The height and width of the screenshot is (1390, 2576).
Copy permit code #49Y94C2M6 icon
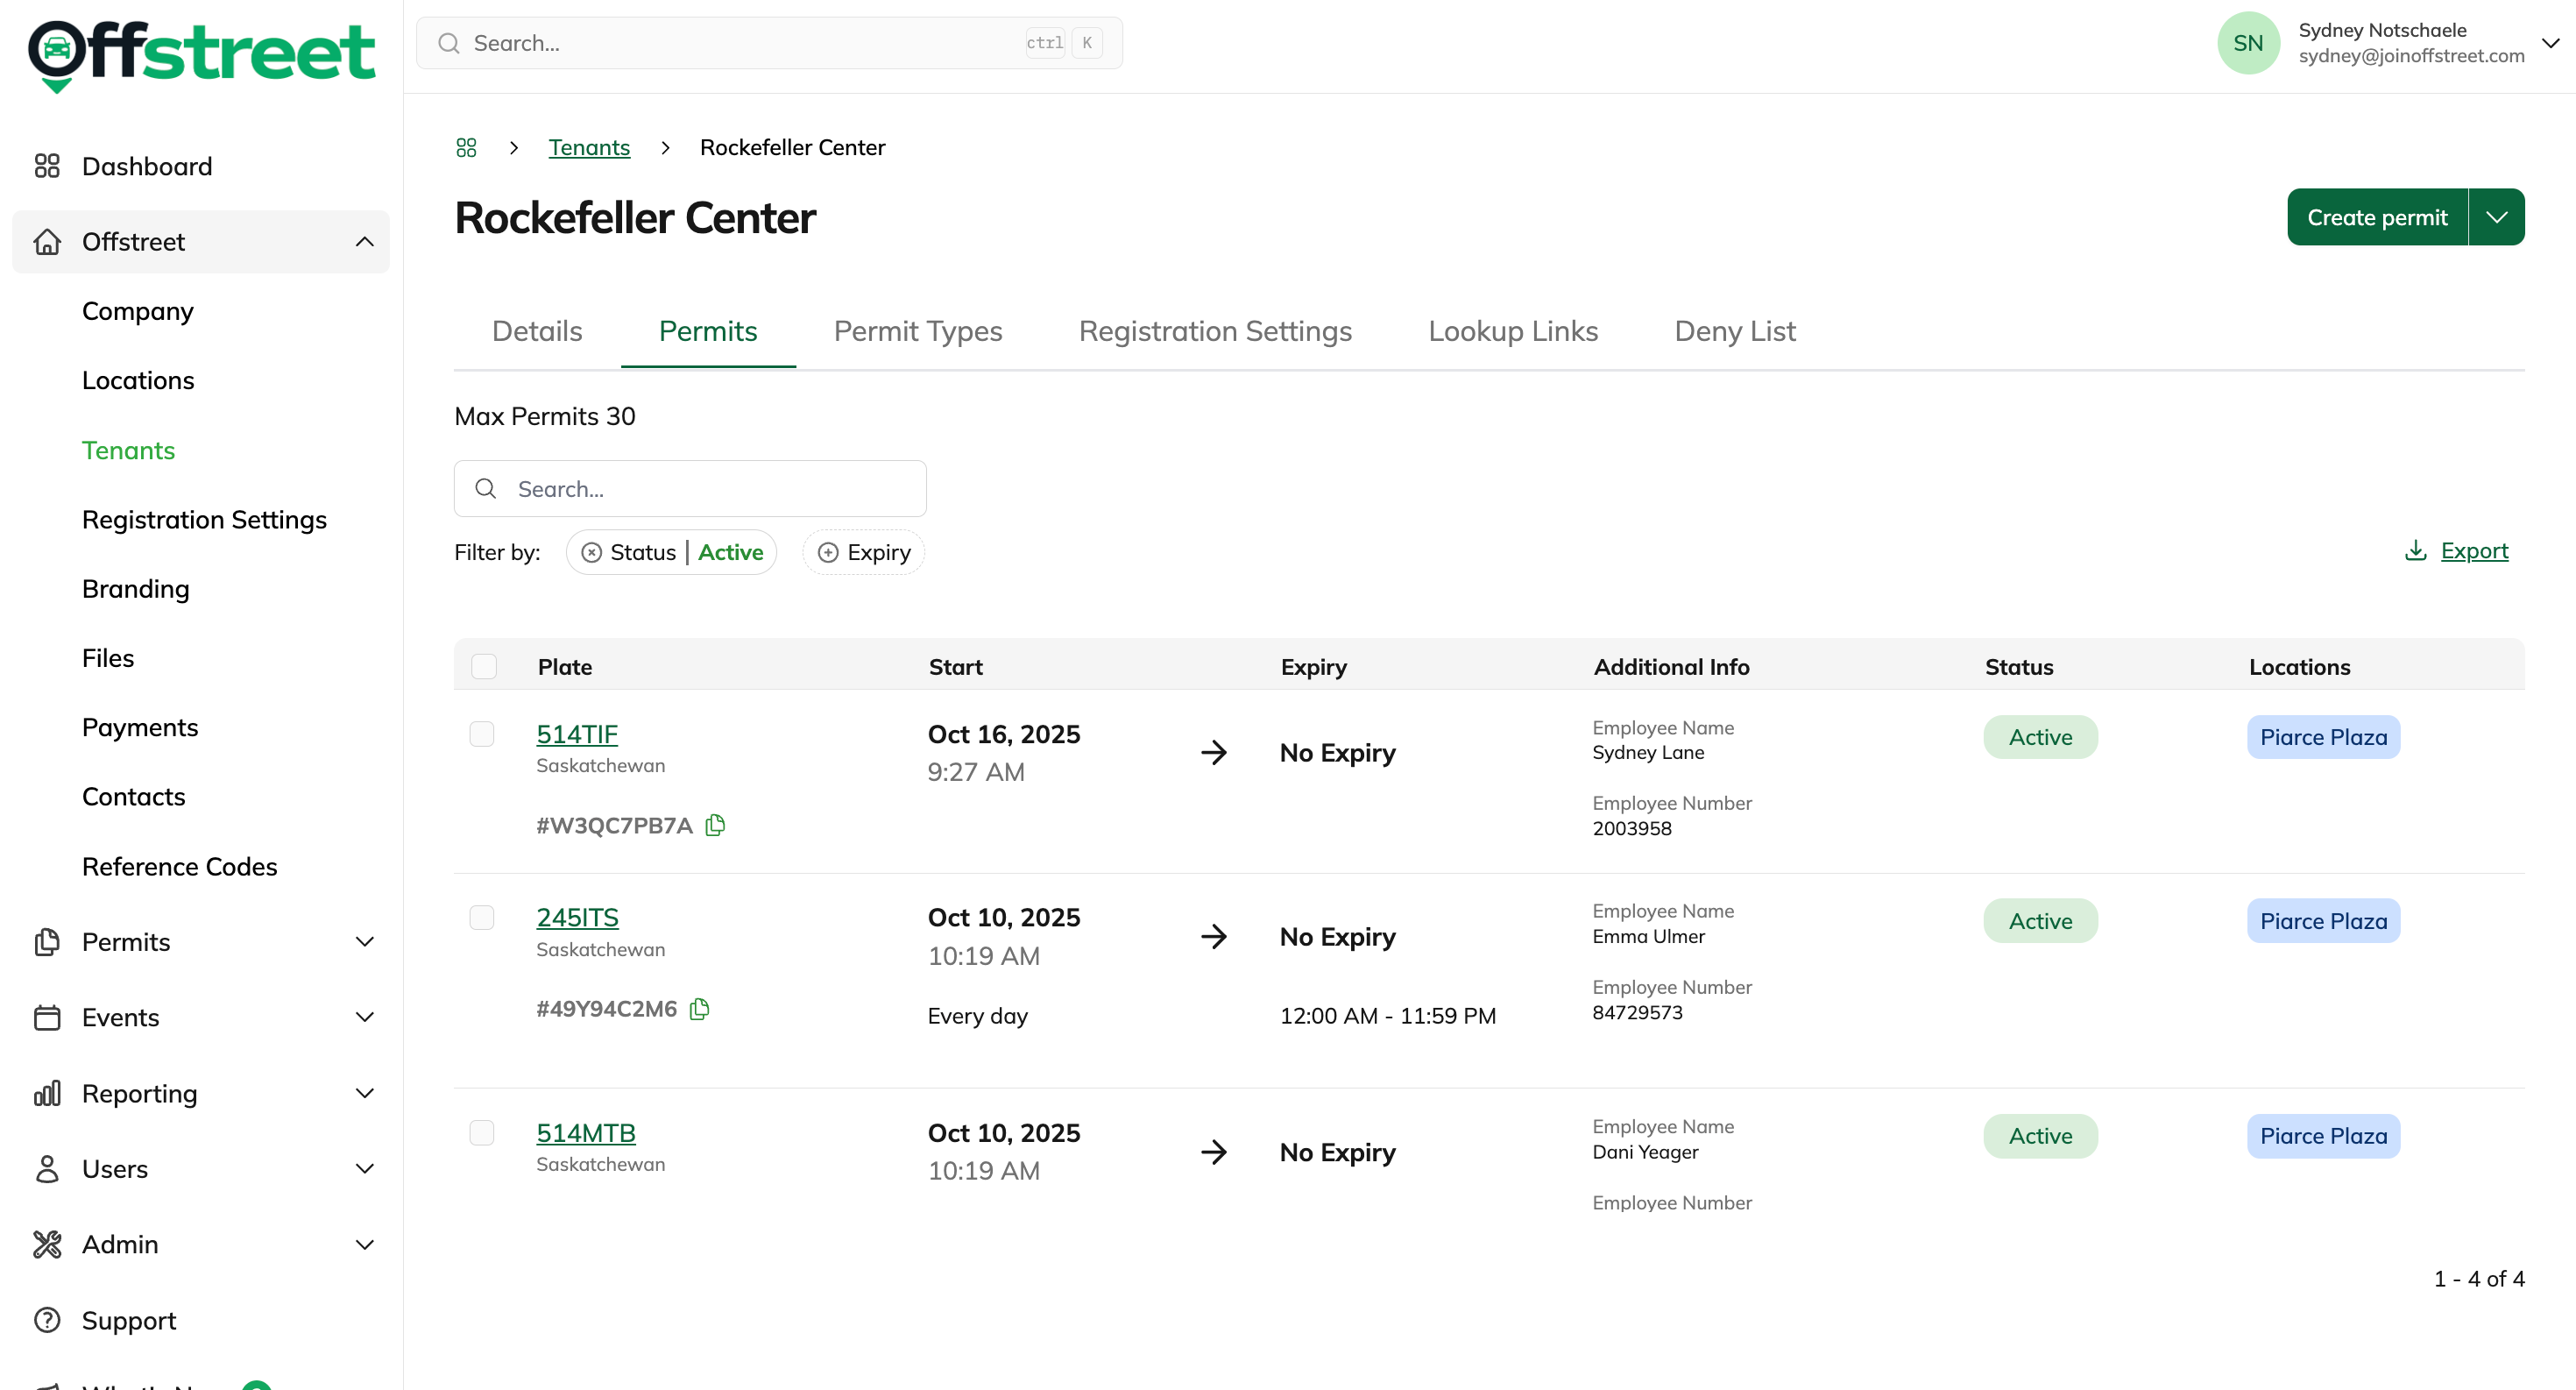700,1008
